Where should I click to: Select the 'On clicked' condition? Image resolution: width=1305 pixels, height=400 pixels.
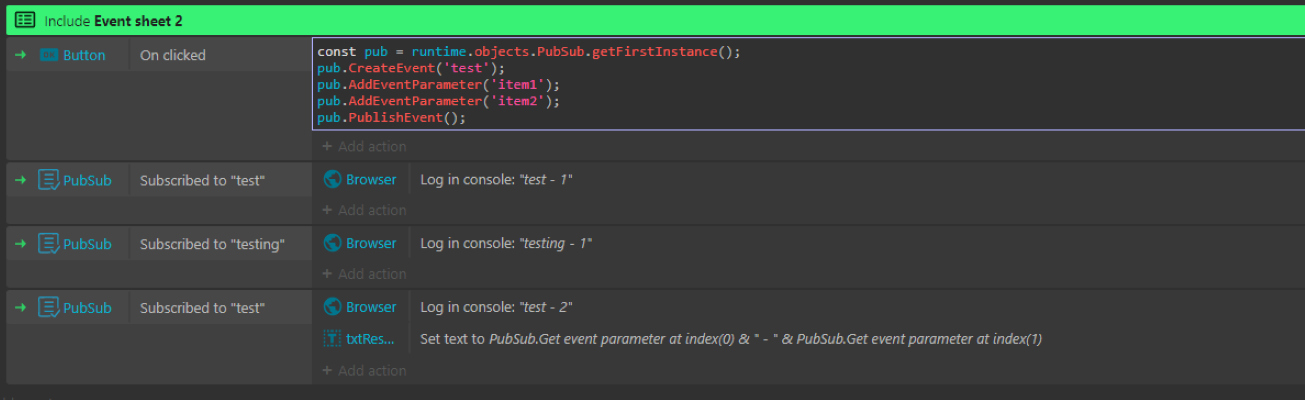pyautogui.click(x=173, y=56)
